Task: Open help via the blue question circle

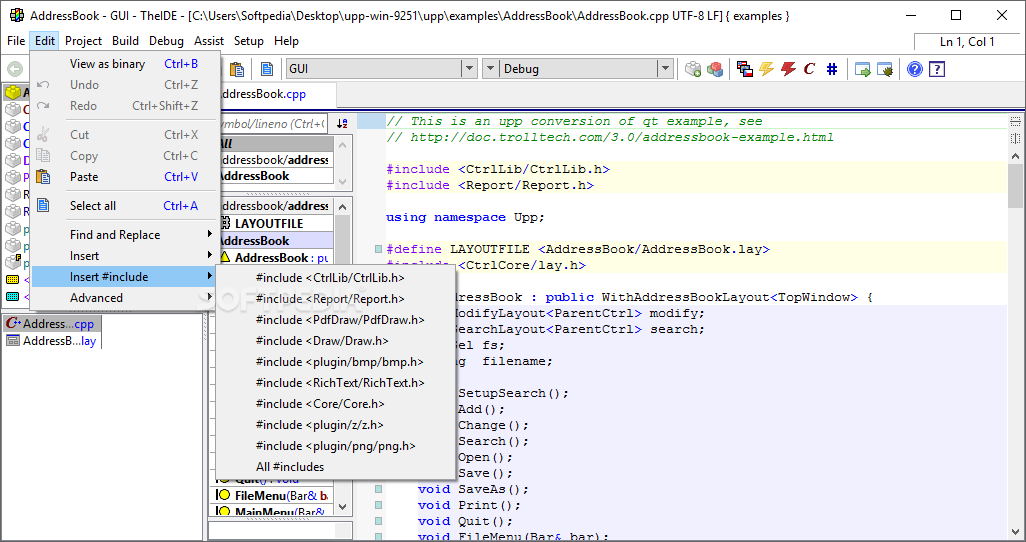Action: pos(915,69)
